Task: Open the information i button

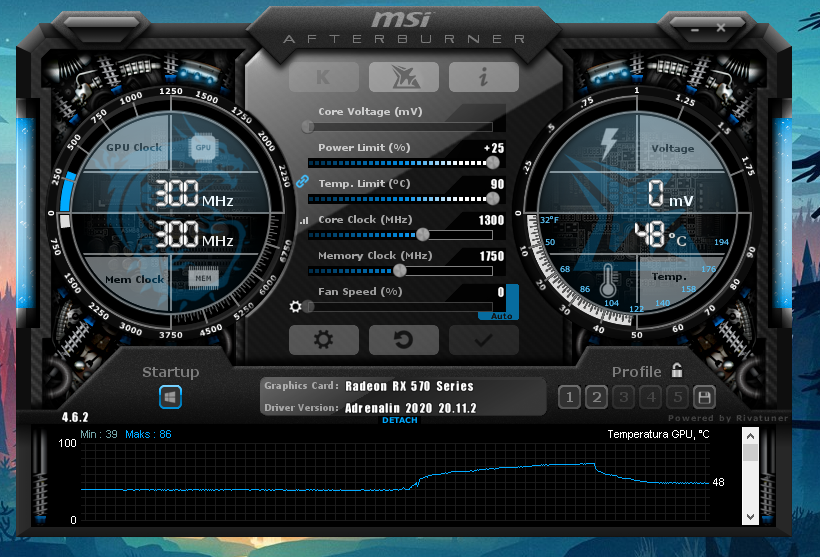Action: [484, 77]
